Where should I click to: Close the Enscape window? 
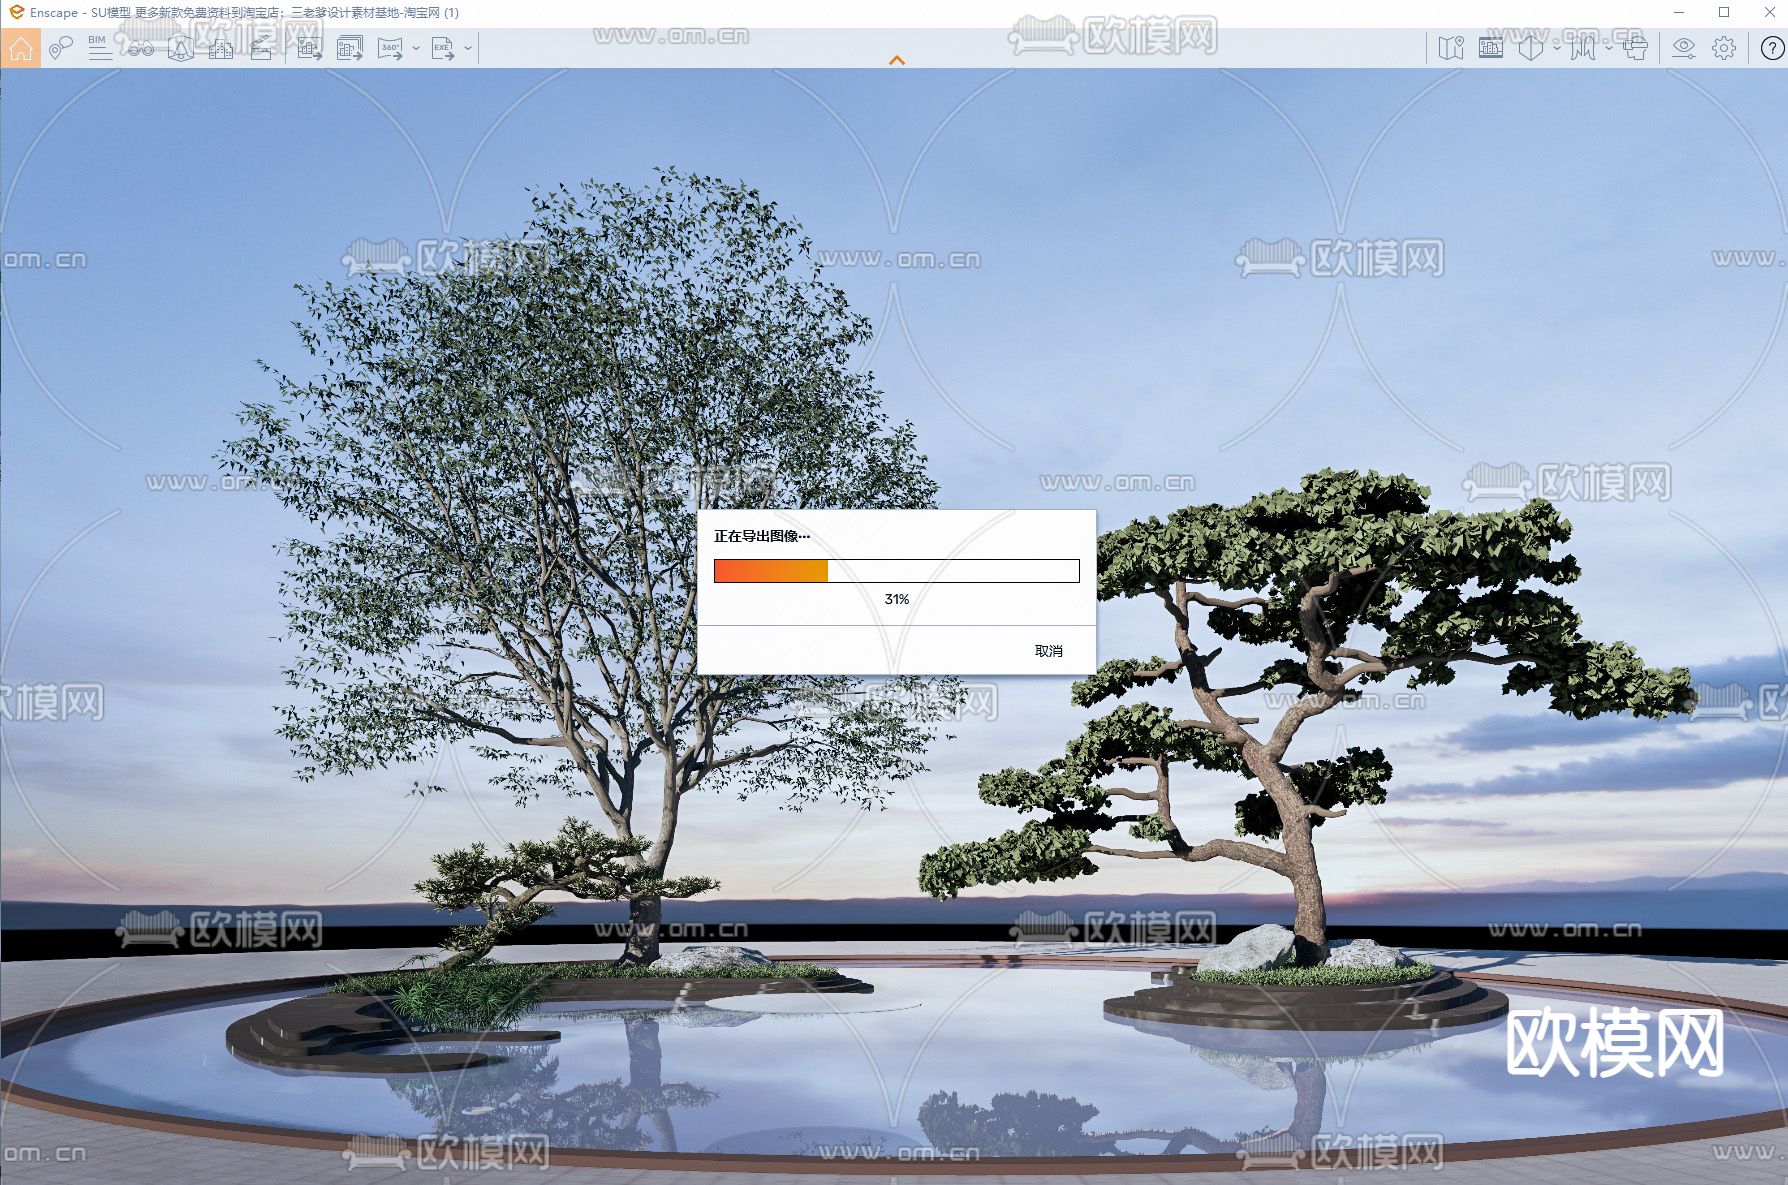[1768, 12]
